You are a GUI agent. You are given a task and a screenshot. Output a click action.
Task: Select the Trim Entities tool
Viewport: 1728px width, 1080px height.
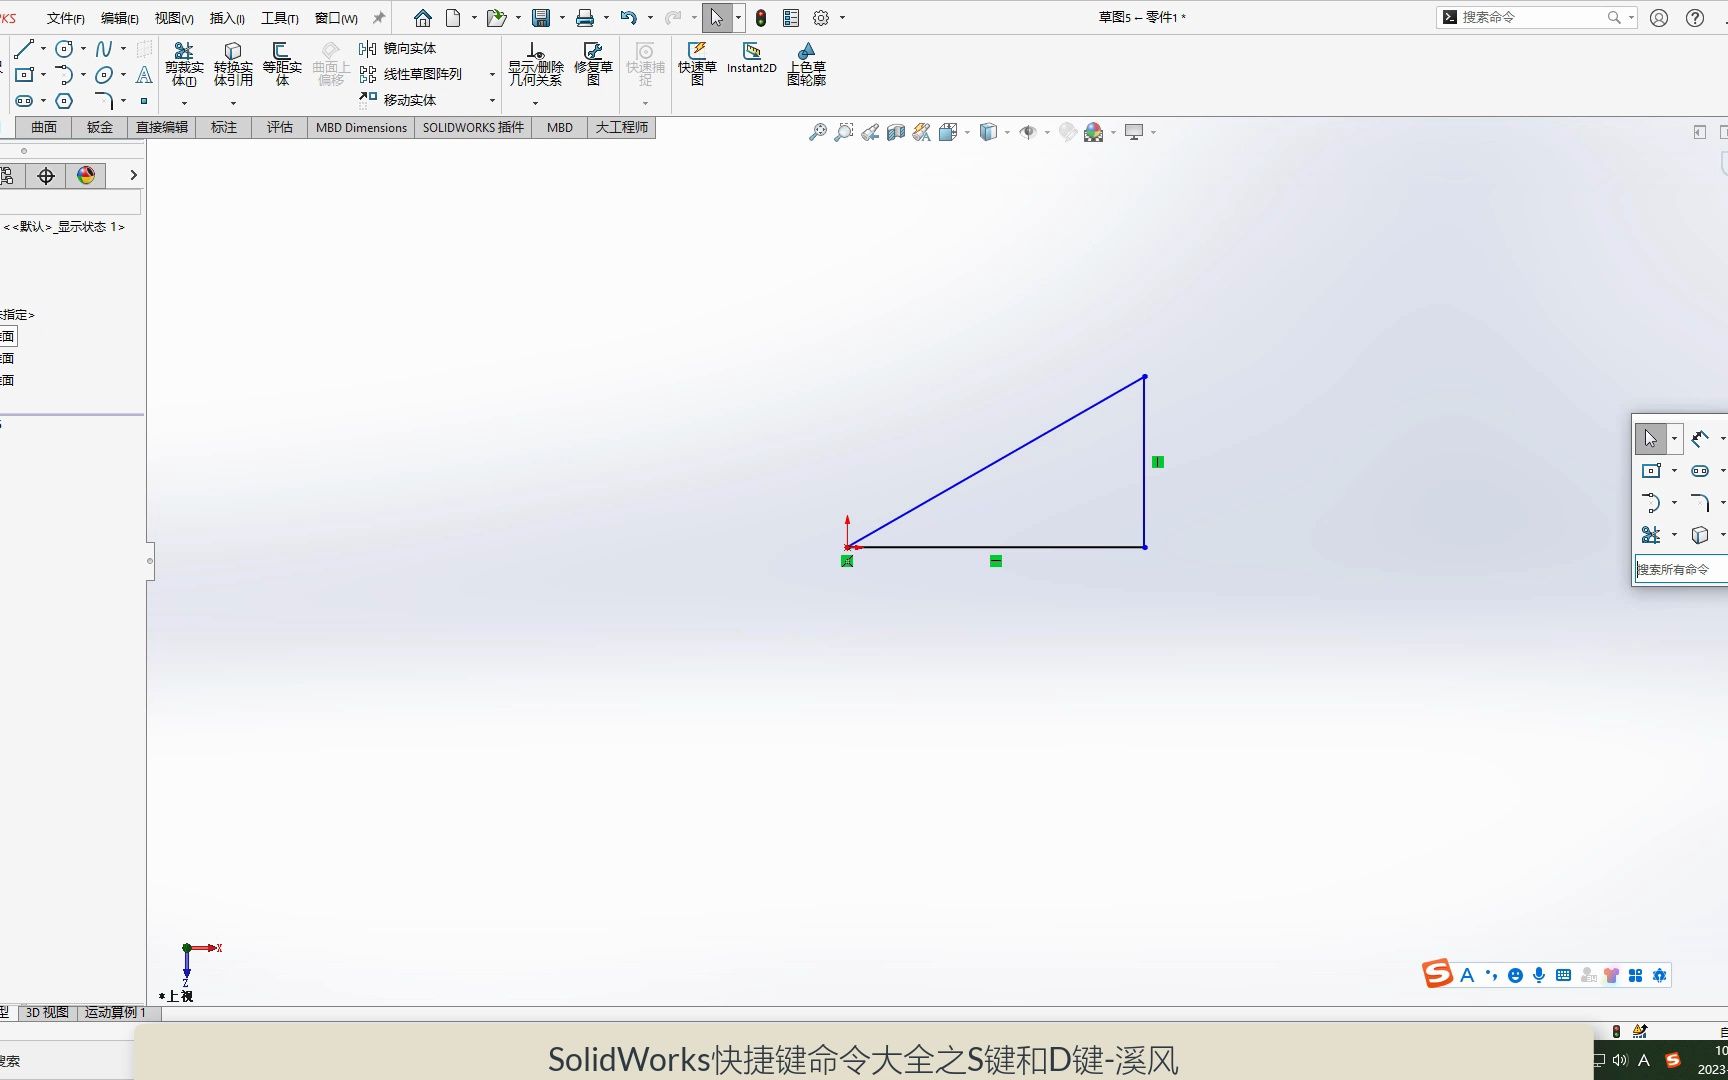point(183,62)
